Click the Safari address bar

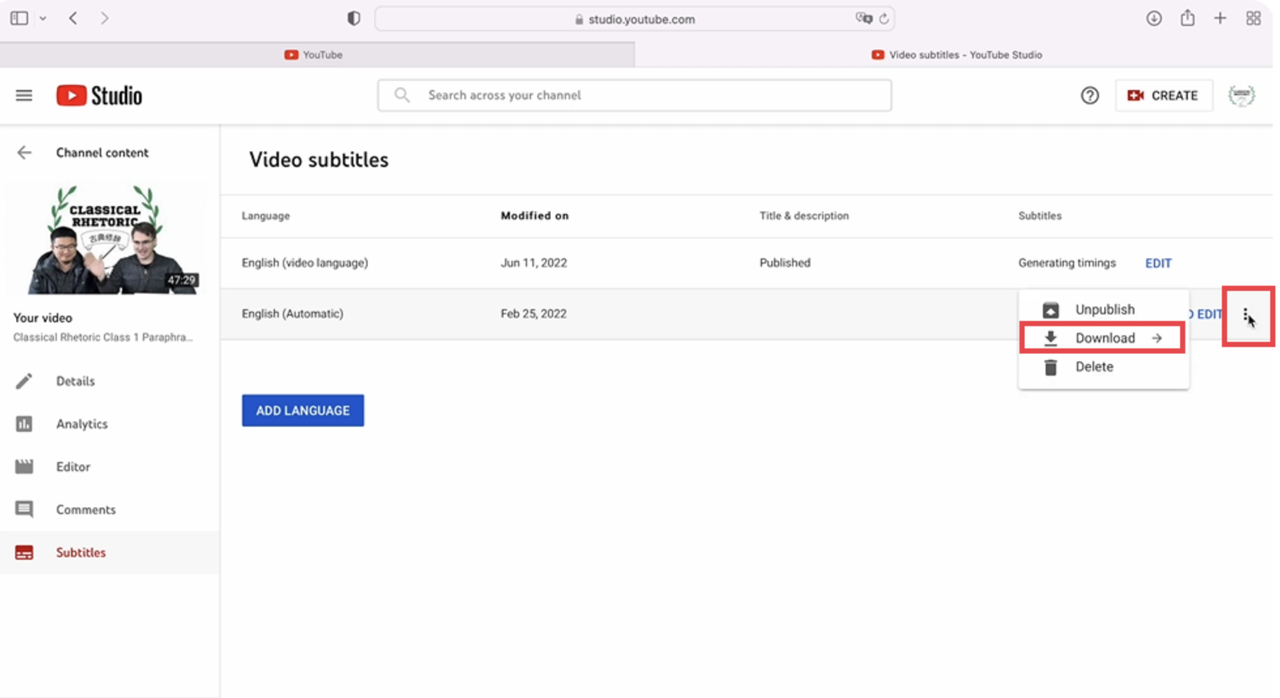634,19
